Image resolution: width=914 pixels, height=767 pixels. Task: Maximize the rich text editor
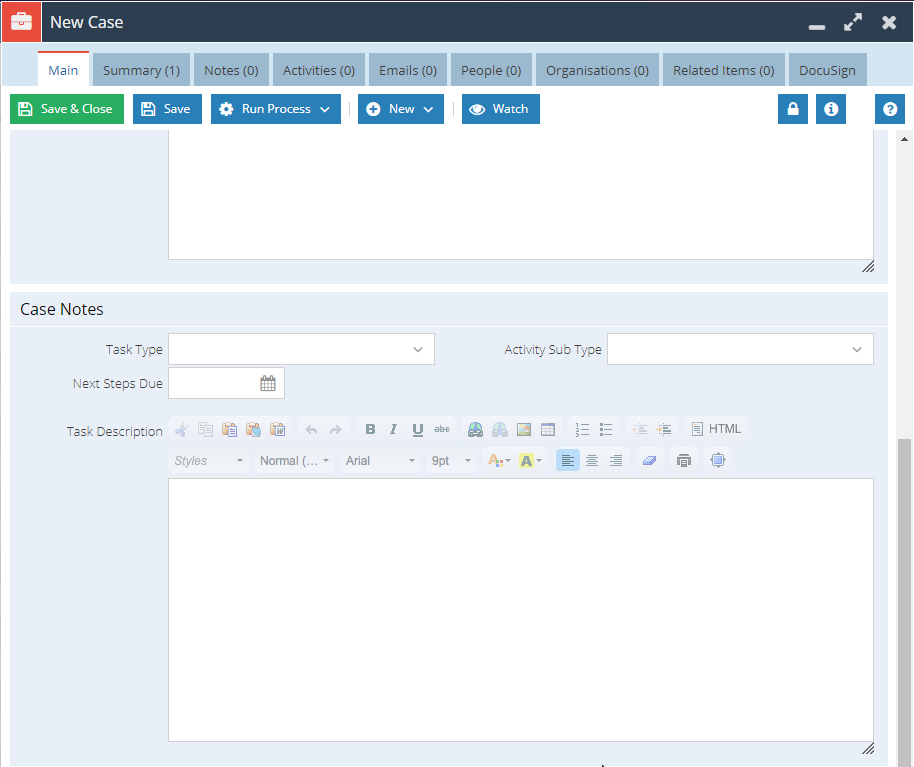click(x=718, y=460)
